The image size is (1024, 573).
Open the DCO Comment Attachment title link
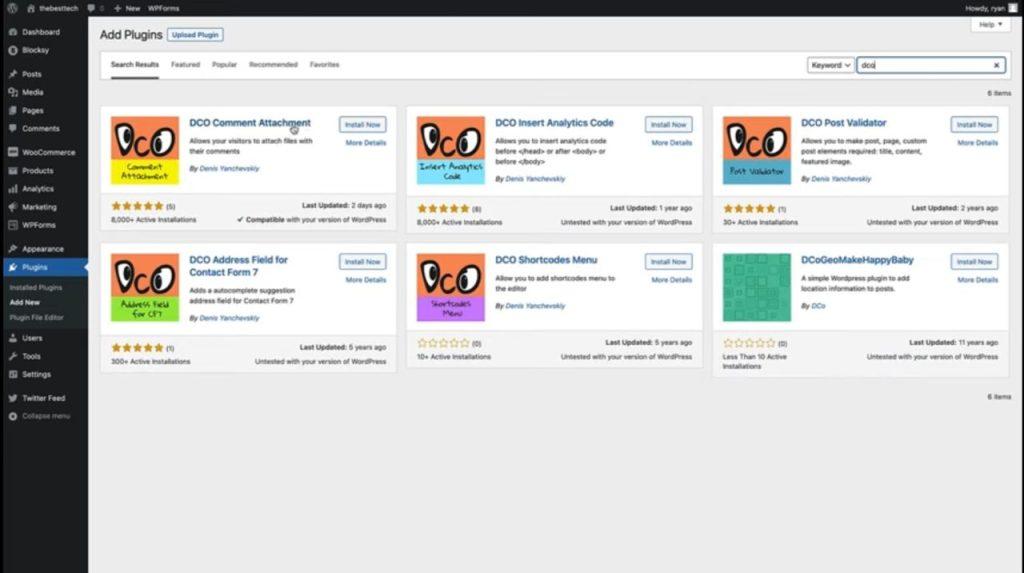pos(250,123)
